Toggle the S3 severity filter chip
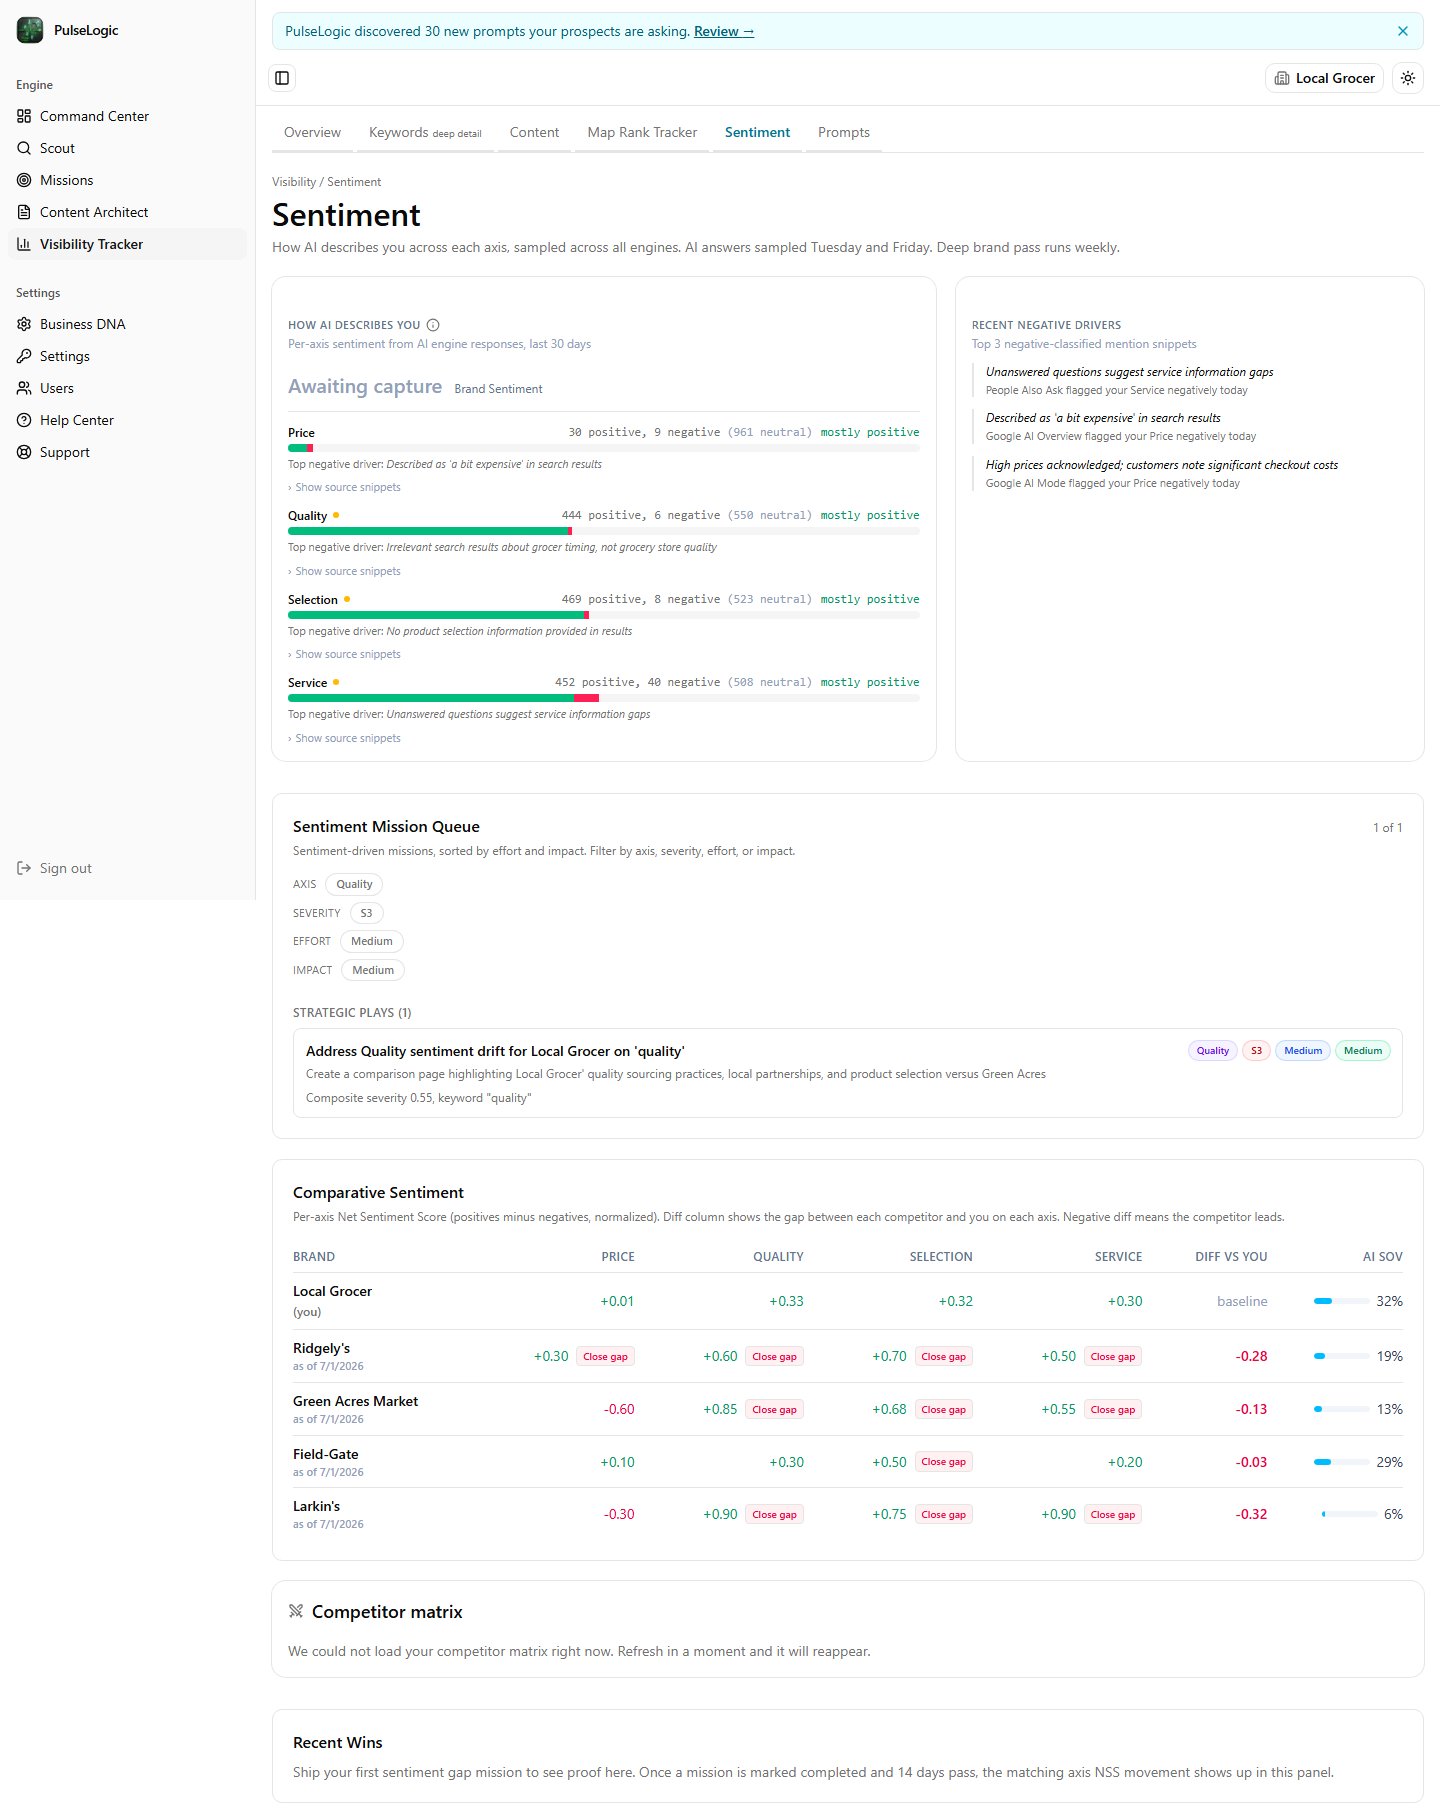This screenshot has width=1440, height=1819. (x=366, y=913)
